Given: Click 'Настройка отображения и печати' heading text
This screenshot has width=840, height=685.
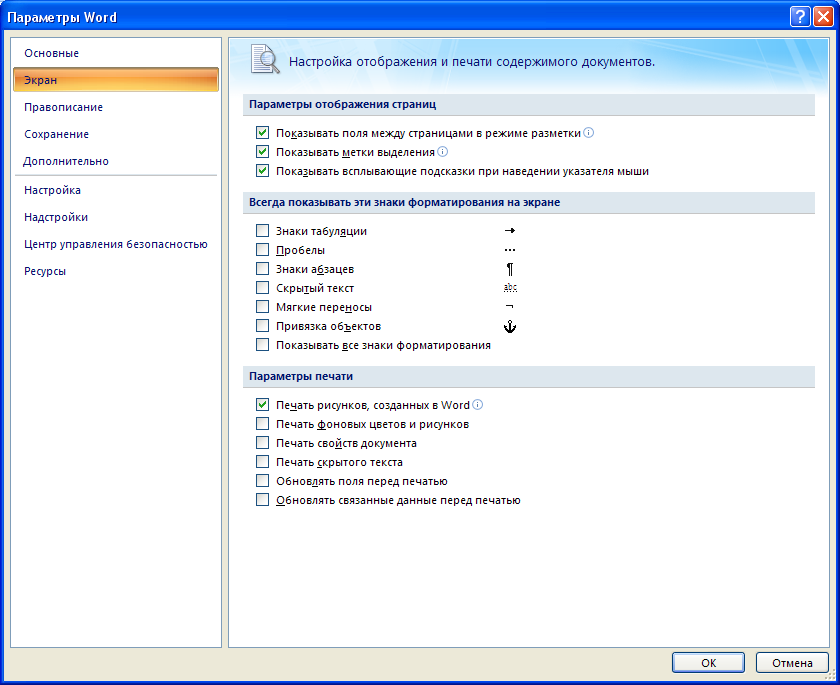Looking at the screenshot, I should tap(471, 62).
